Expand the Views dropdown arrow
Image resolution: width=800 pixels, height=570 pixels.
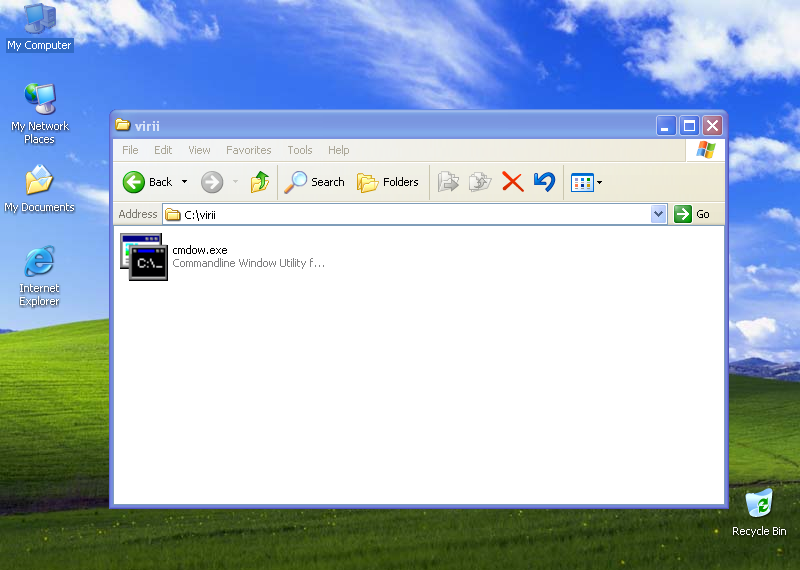pos(599,182)
